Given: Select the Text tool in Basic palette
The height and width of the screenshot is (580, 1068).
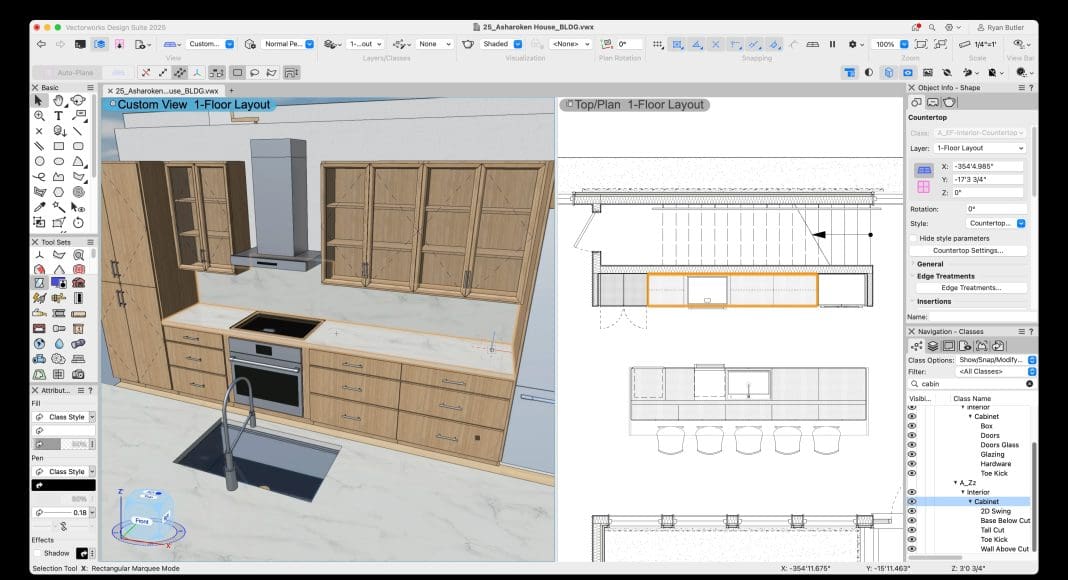Looking at the screenshot, I should pyautogui.click(x=58, y=116).
